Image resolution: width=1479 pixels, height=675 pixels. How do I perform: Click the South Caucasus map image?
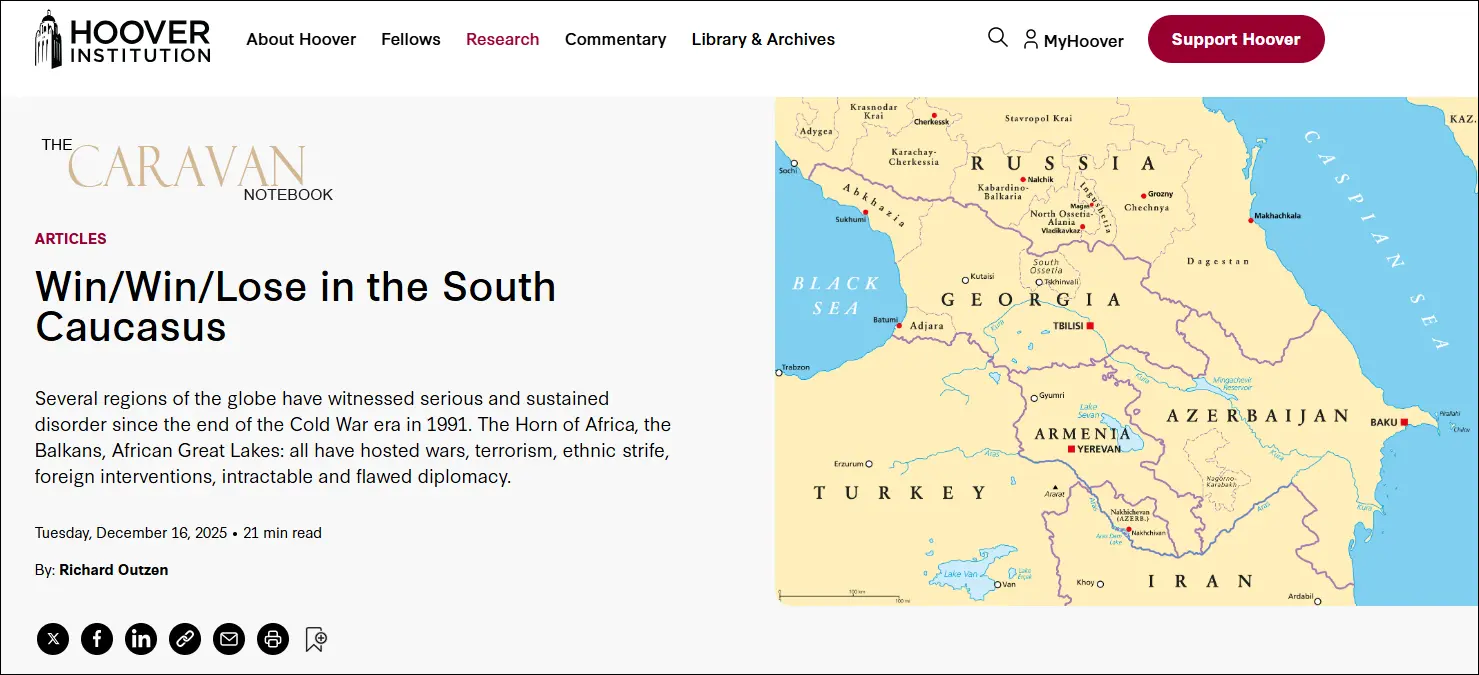pyautogui.click(x=1126, y=351)
